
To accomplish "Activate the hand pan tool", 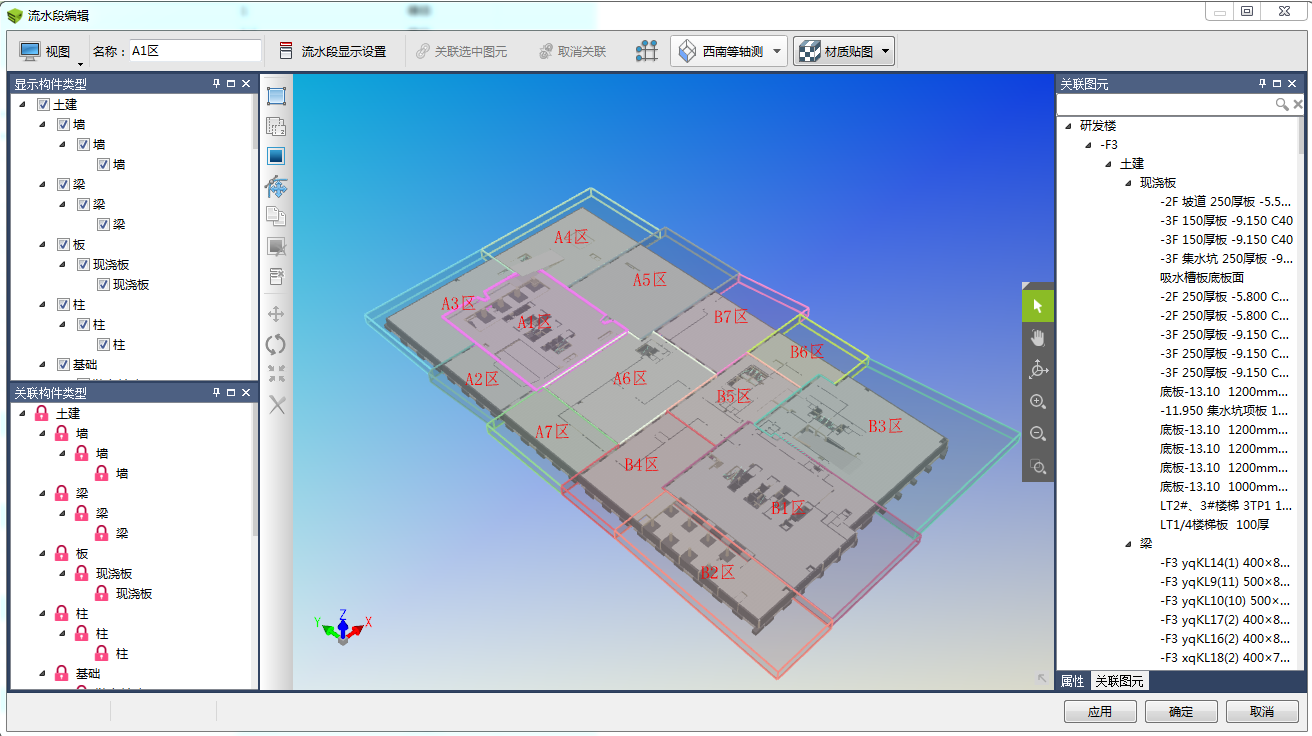I will coord(1038,338).
